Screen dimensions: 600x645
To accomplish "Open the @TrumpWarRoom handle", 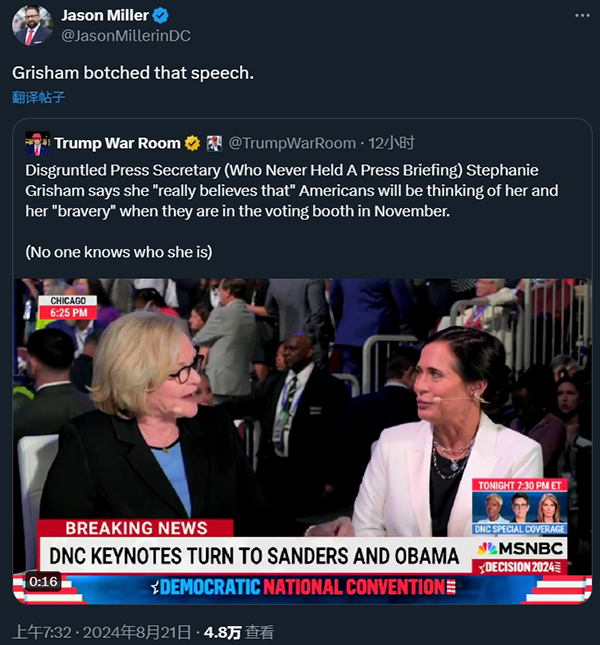I will 292,143.
